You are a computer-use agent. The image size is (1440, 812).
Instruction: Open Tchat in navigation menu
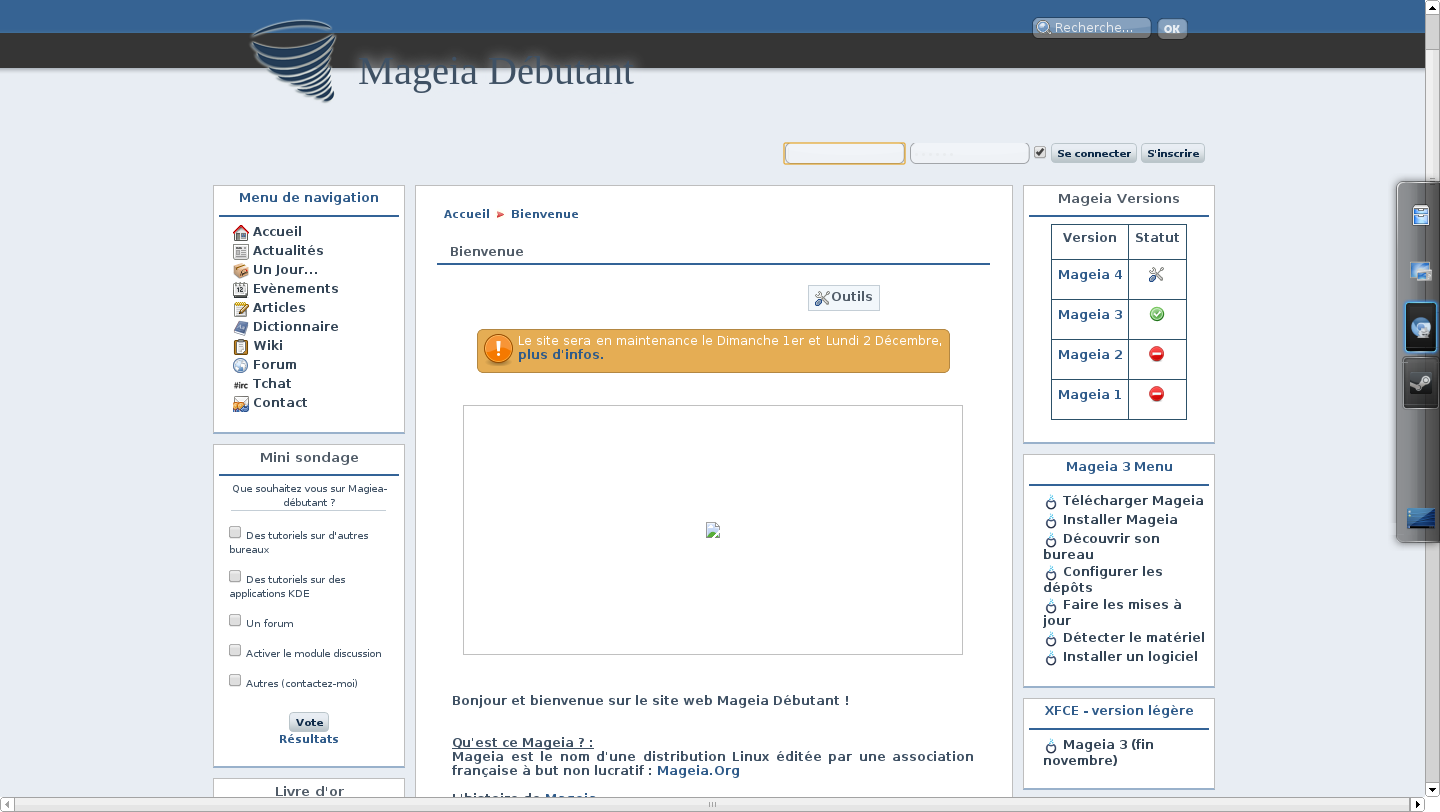tap(272, 384)
